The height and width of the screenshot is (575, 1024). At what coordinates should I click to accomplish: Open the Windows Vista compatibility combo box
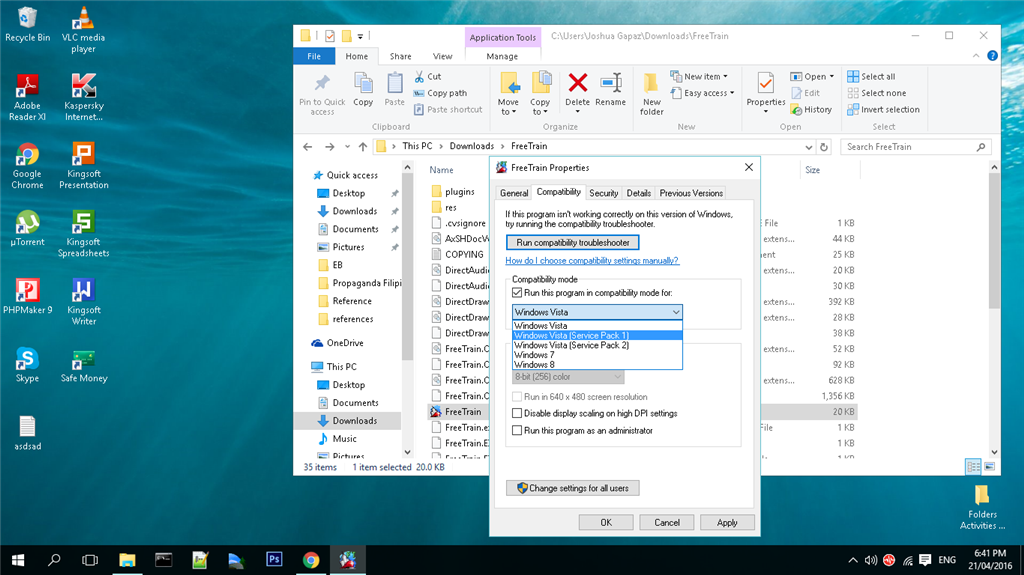pos(597,312)
